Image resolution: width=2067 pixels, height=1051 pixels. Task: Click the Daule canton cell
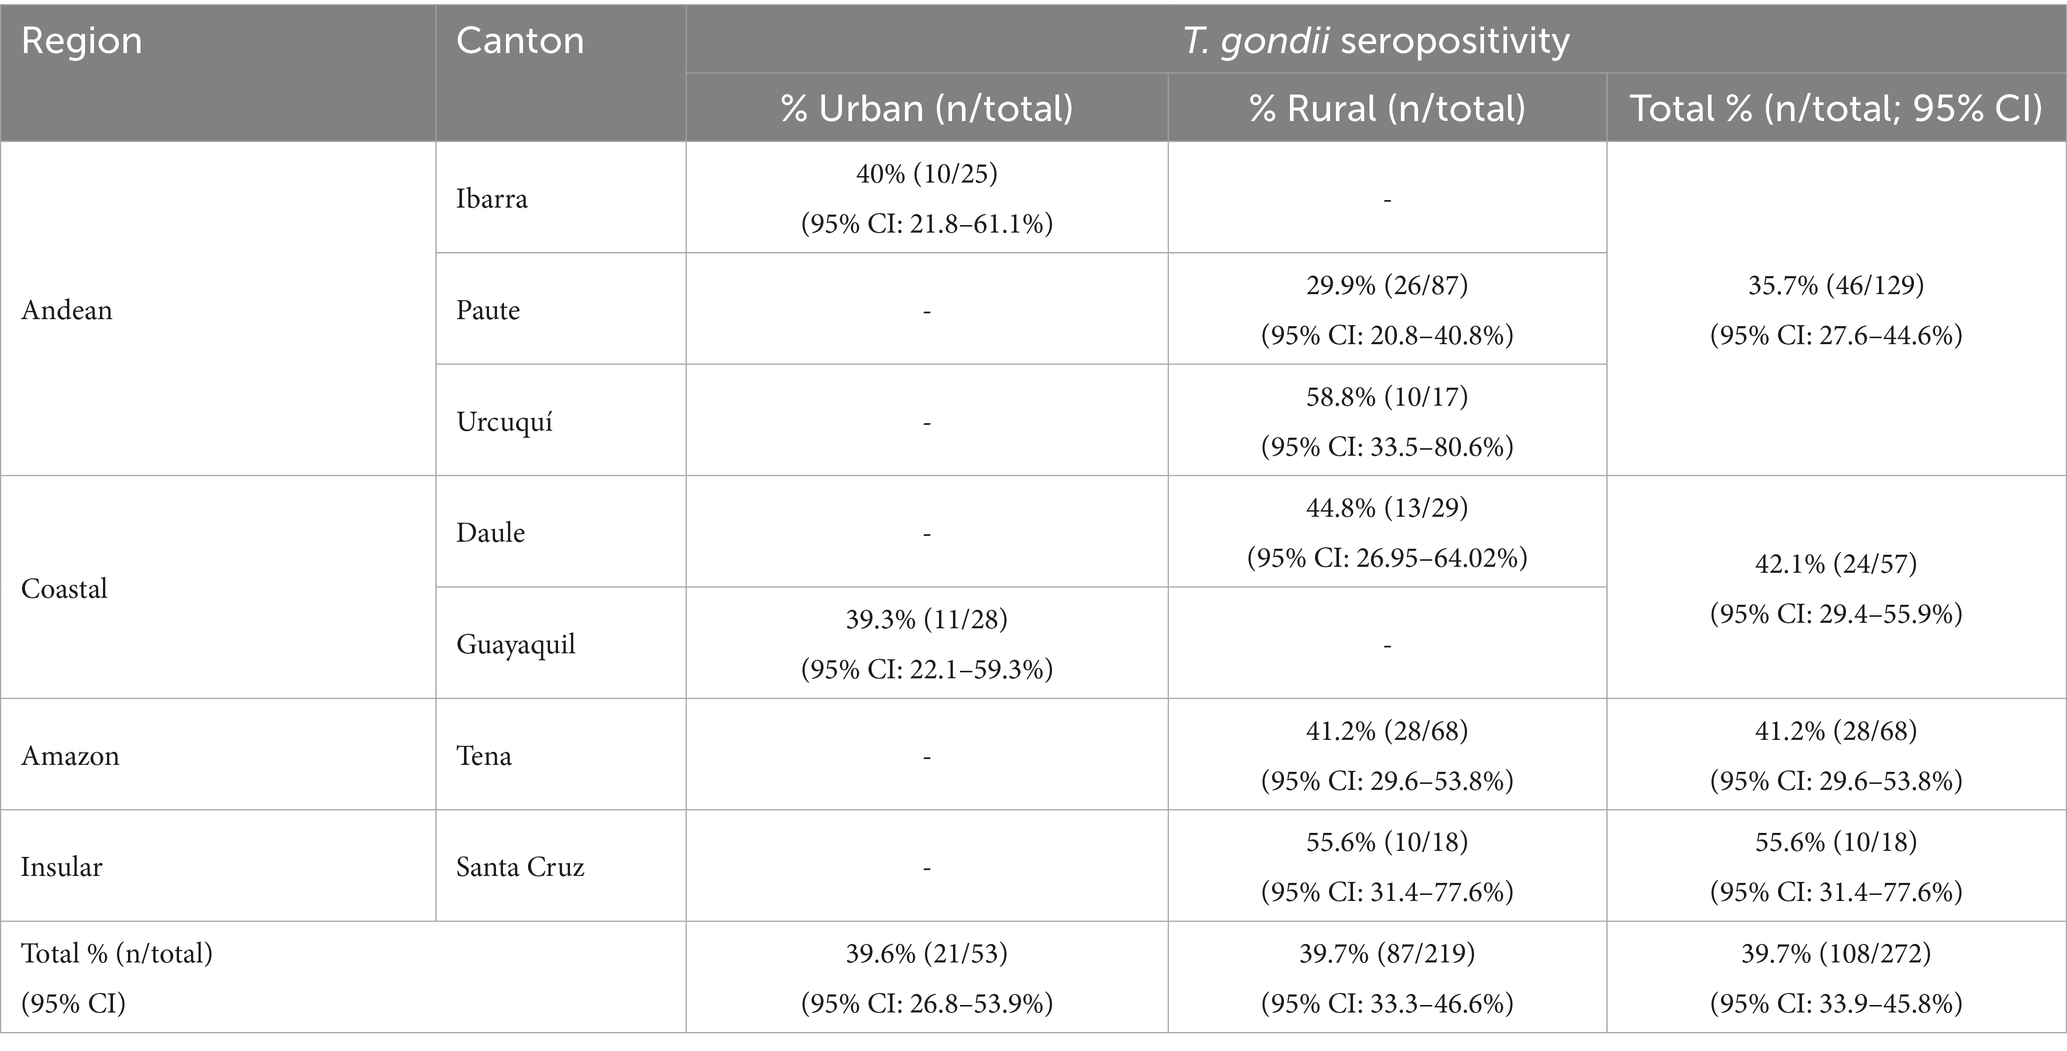(x=491, y=532)
